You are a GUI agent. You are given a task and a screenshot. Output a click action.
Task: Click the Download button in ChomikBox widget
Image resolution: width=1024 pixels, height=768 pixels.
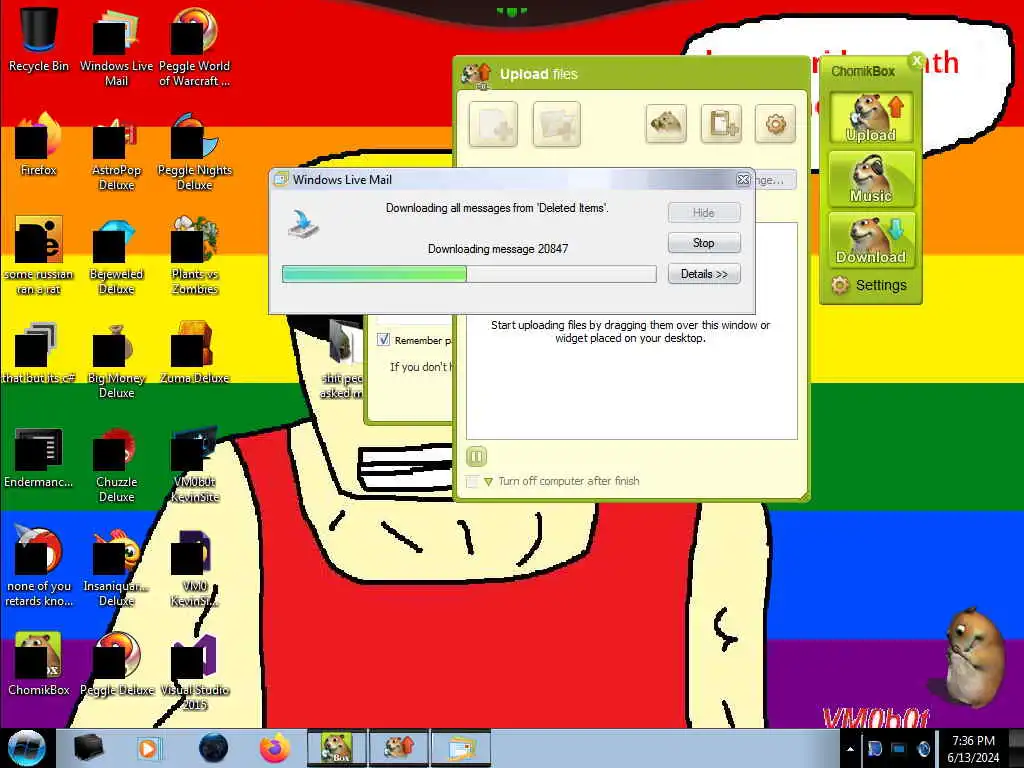click(x=871, y=240)
